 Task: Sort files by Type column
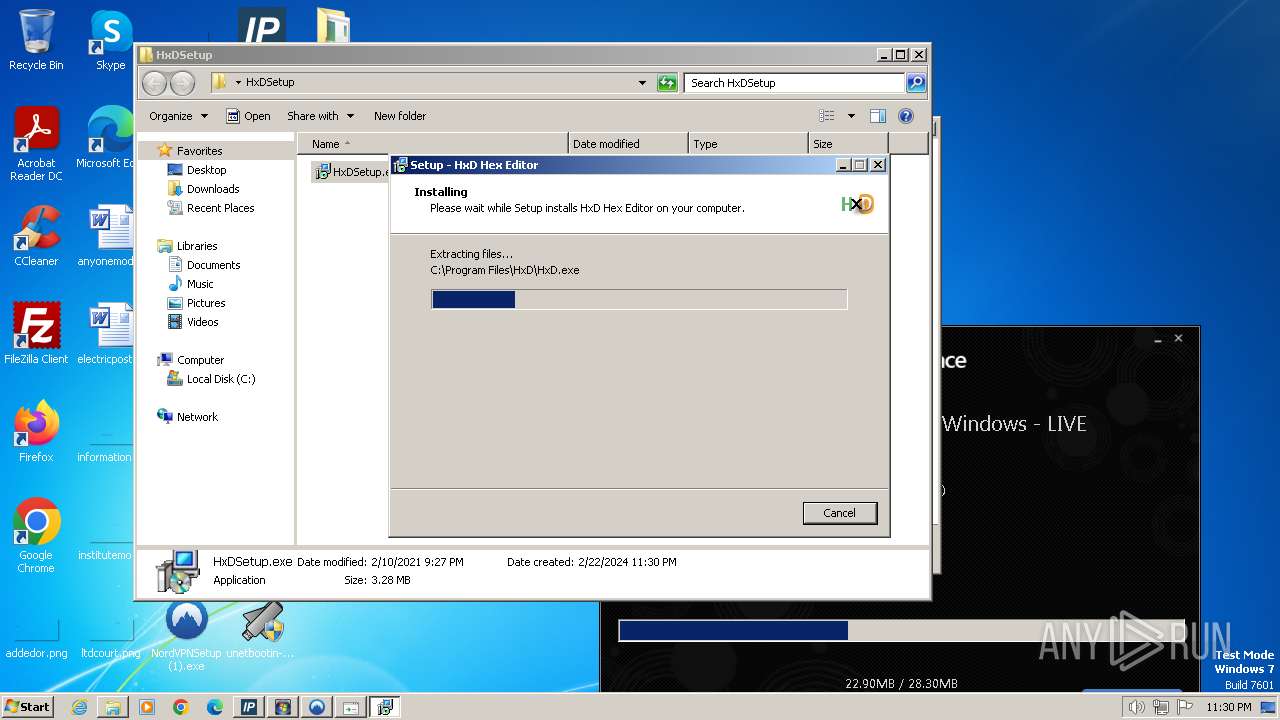(x=748, y=144)
